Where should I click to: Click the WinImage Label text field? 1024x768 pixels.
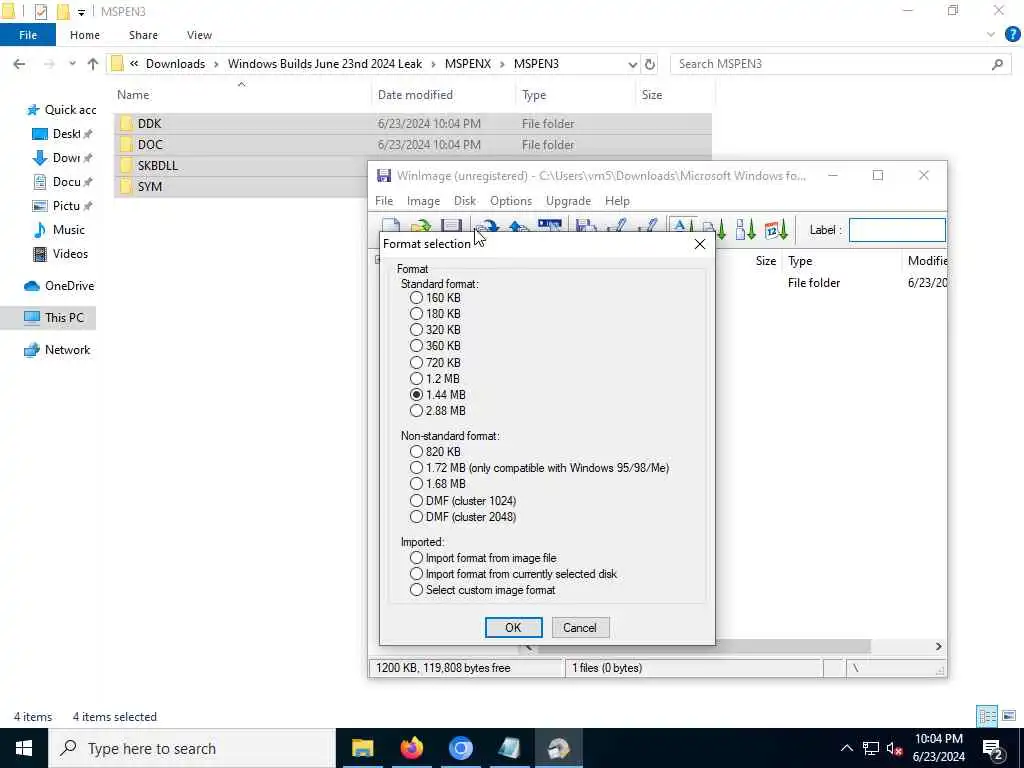(x=897, y=230)
